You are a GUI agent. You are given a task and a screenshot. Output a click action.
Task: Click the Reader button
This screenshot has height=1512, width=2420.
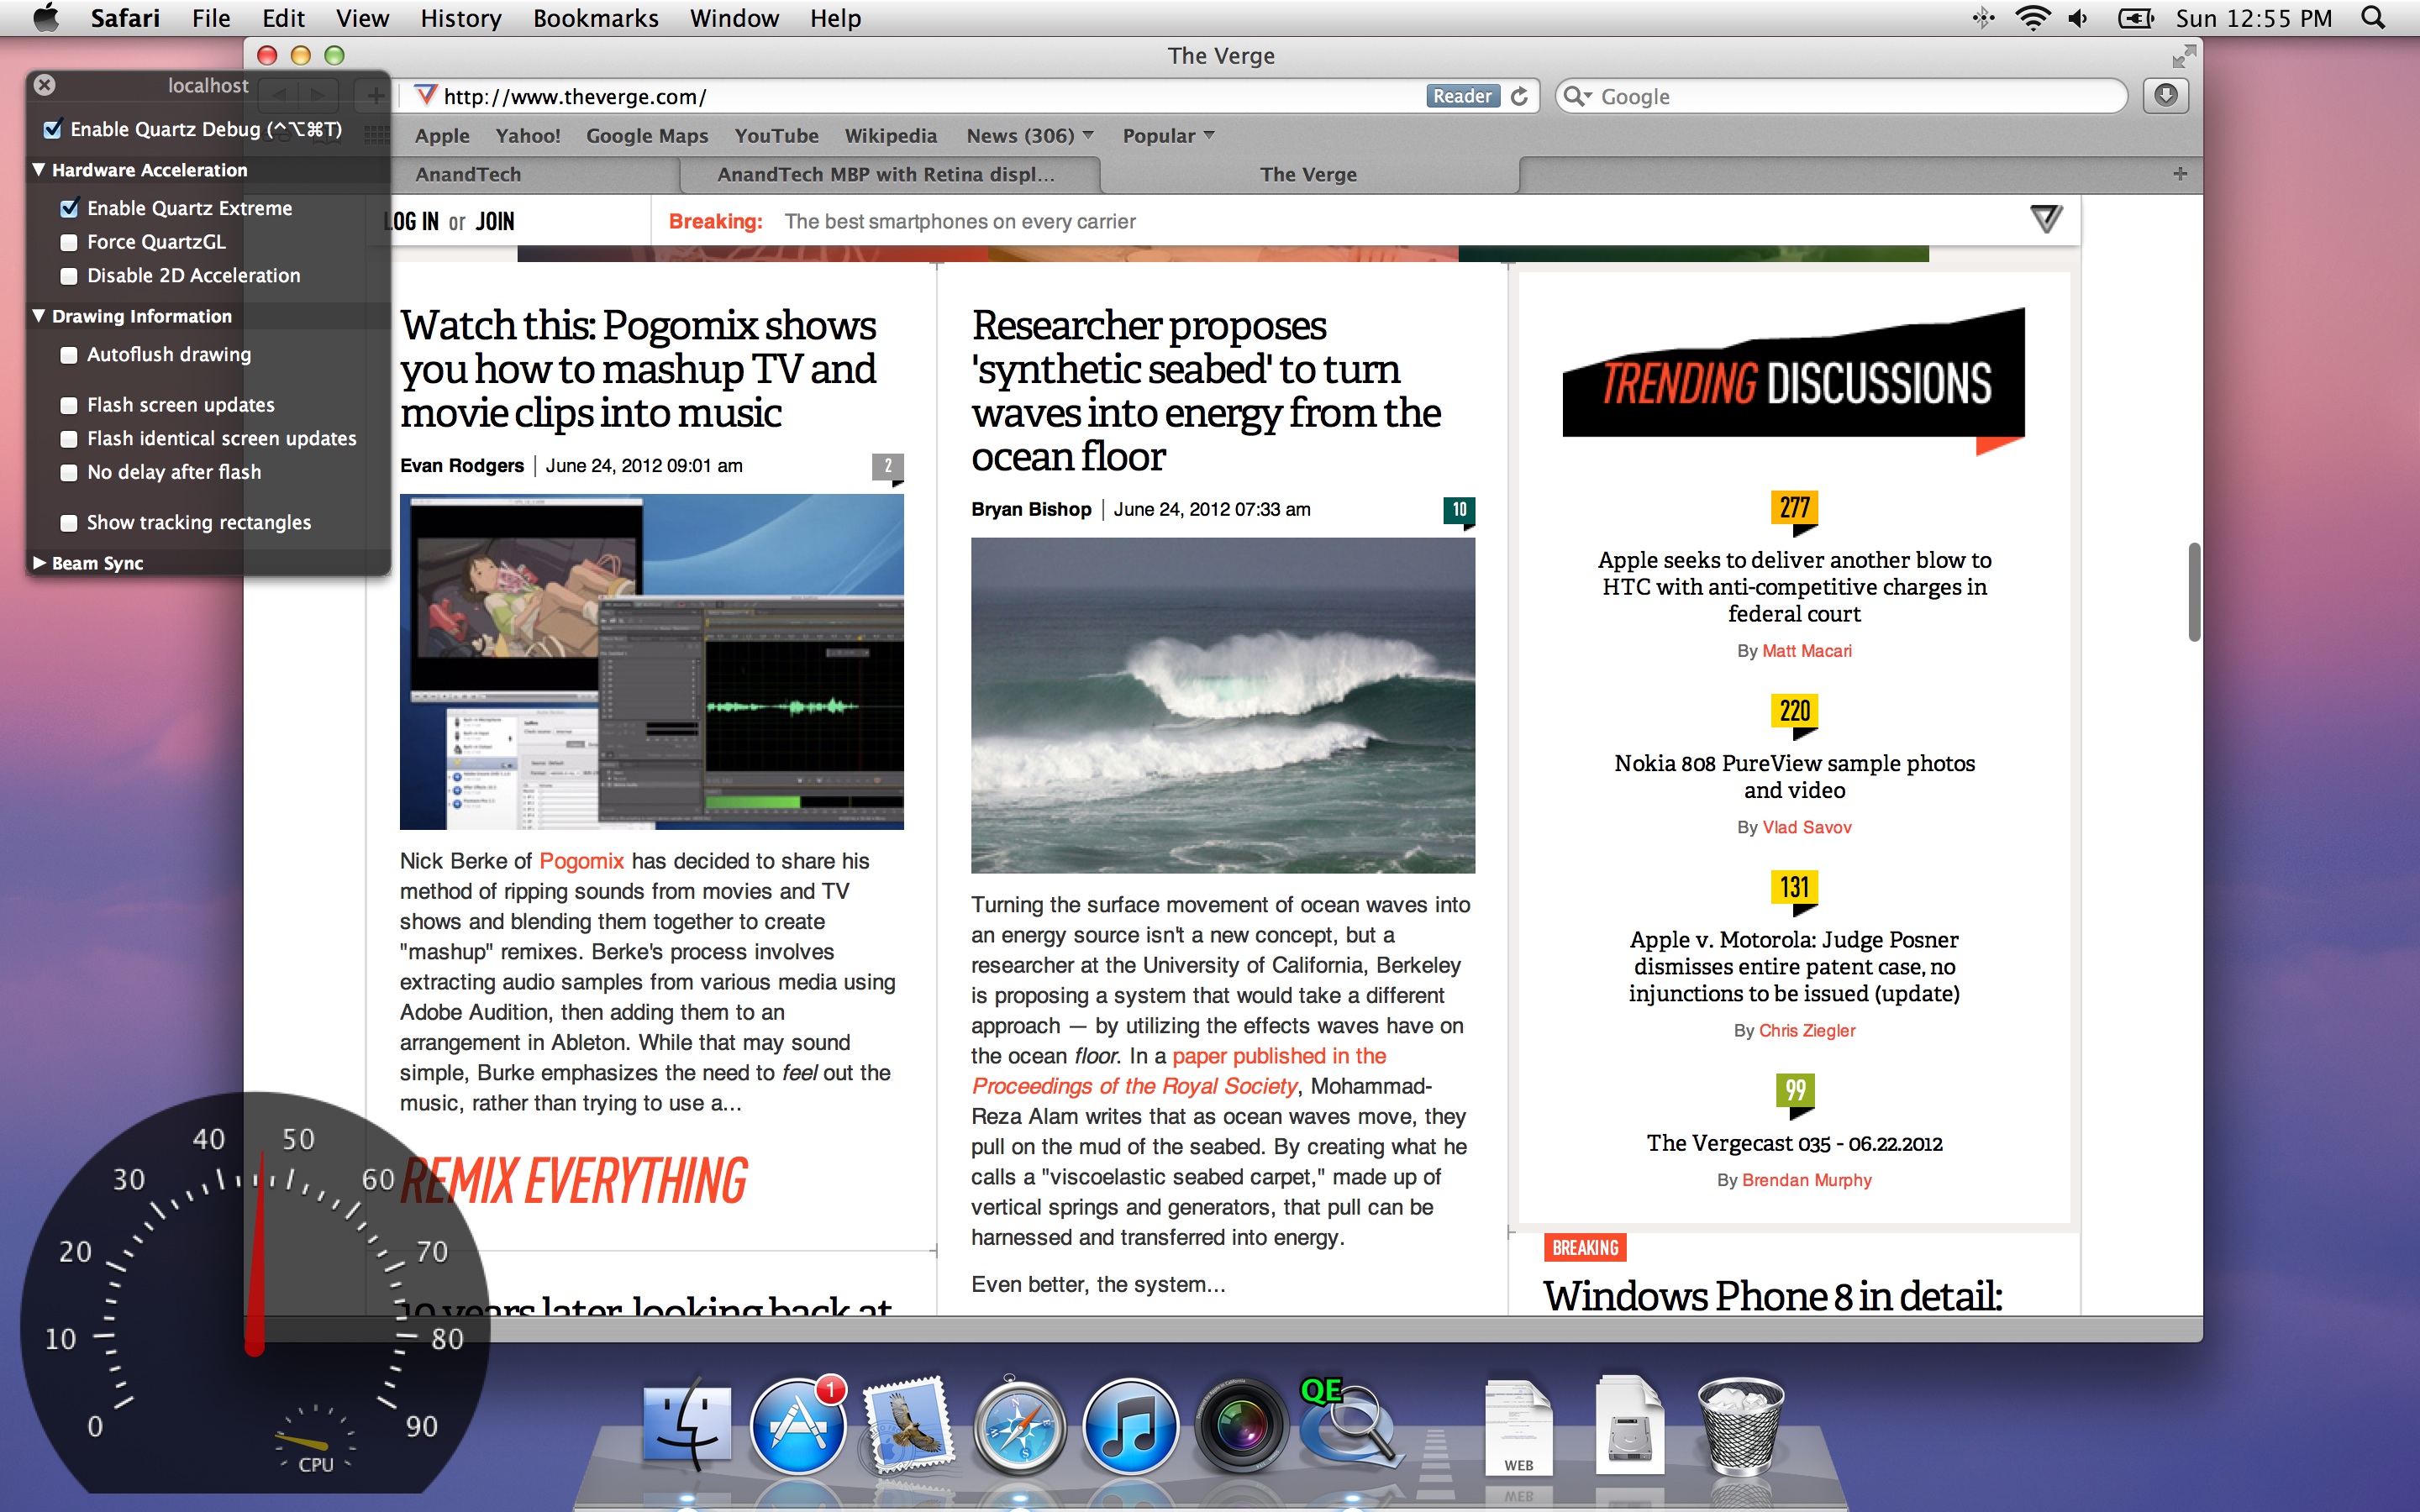(1462, 96)
